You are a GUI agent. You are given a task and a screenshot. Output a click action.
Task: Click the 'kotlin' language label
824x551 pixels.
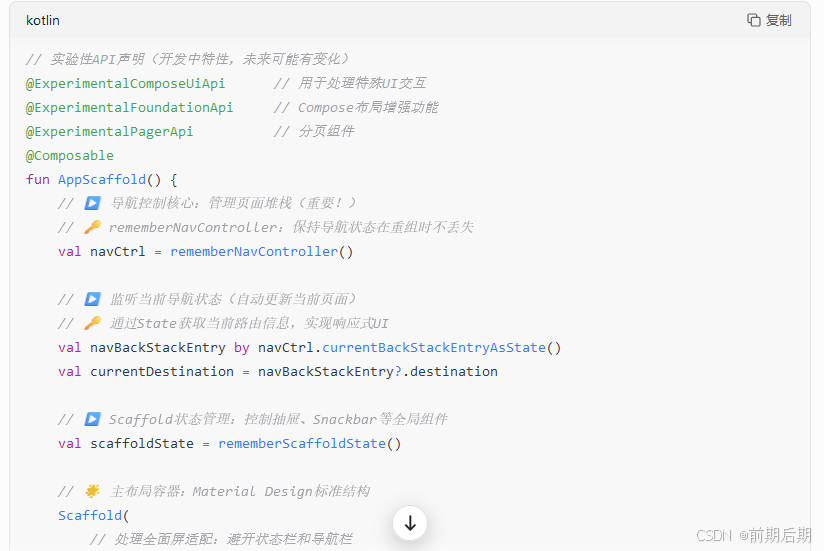click(x=43, y=20)
